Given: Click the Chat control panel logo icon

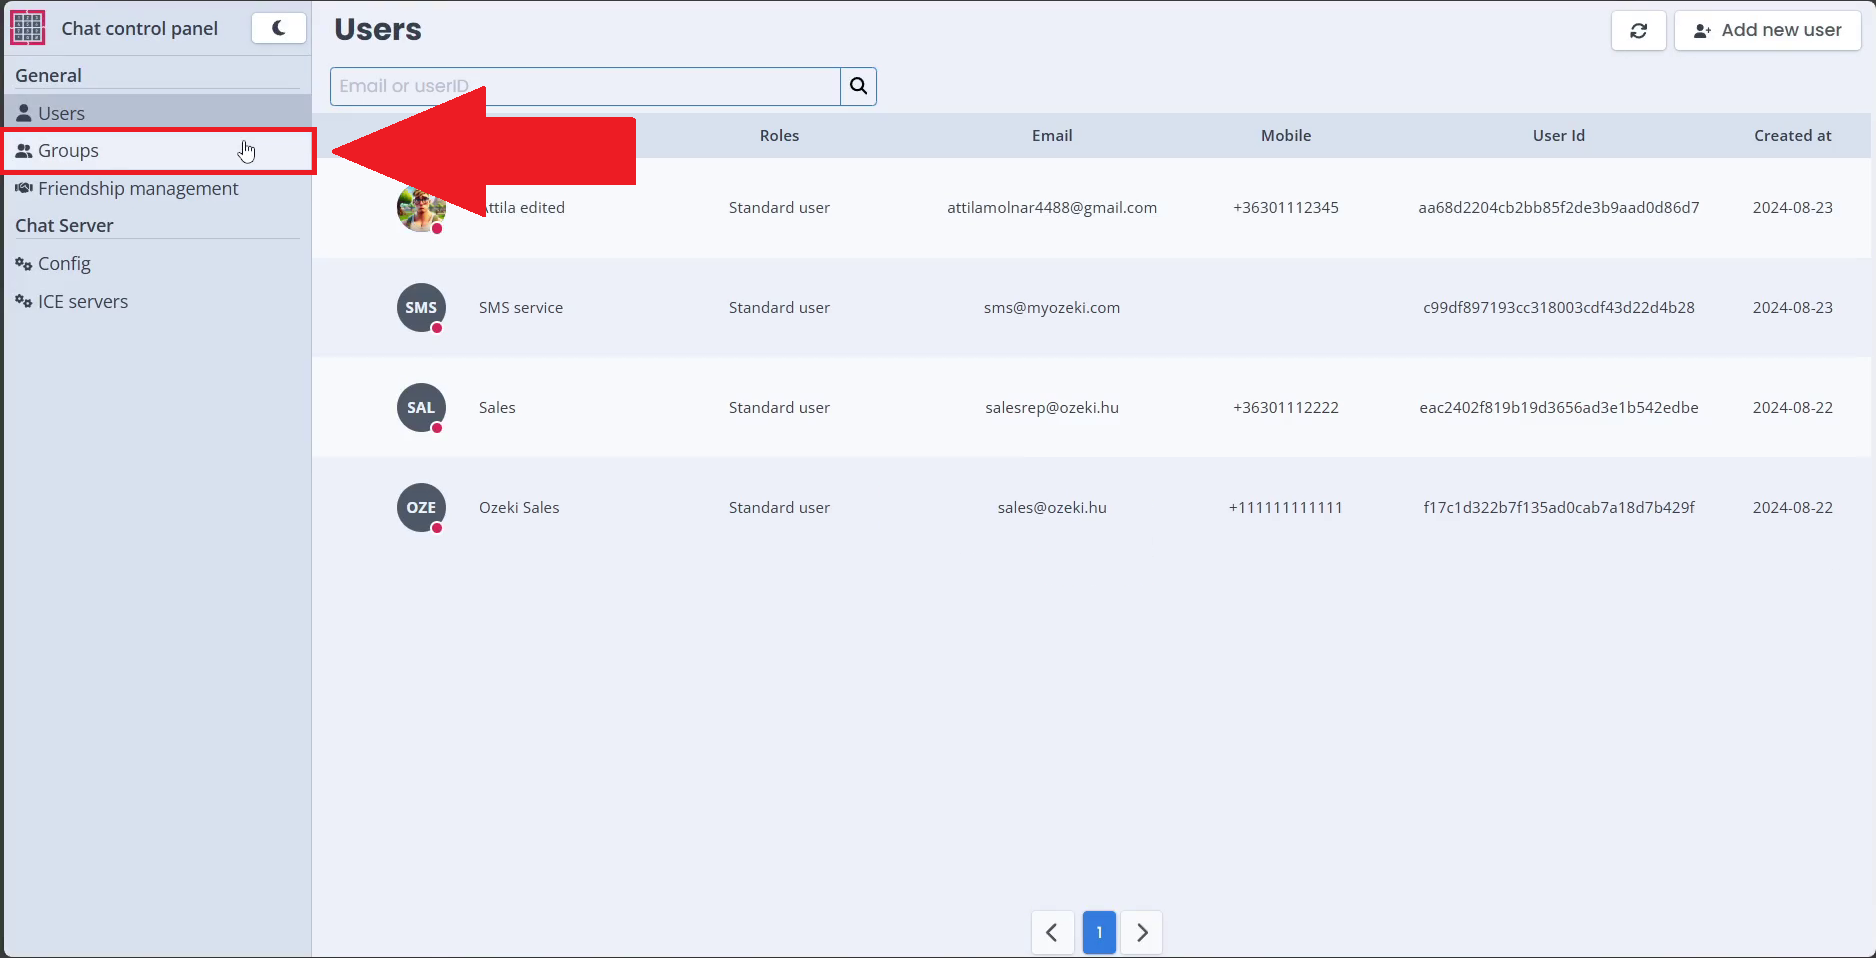Looking at the screenshot, I should [28, 28].
